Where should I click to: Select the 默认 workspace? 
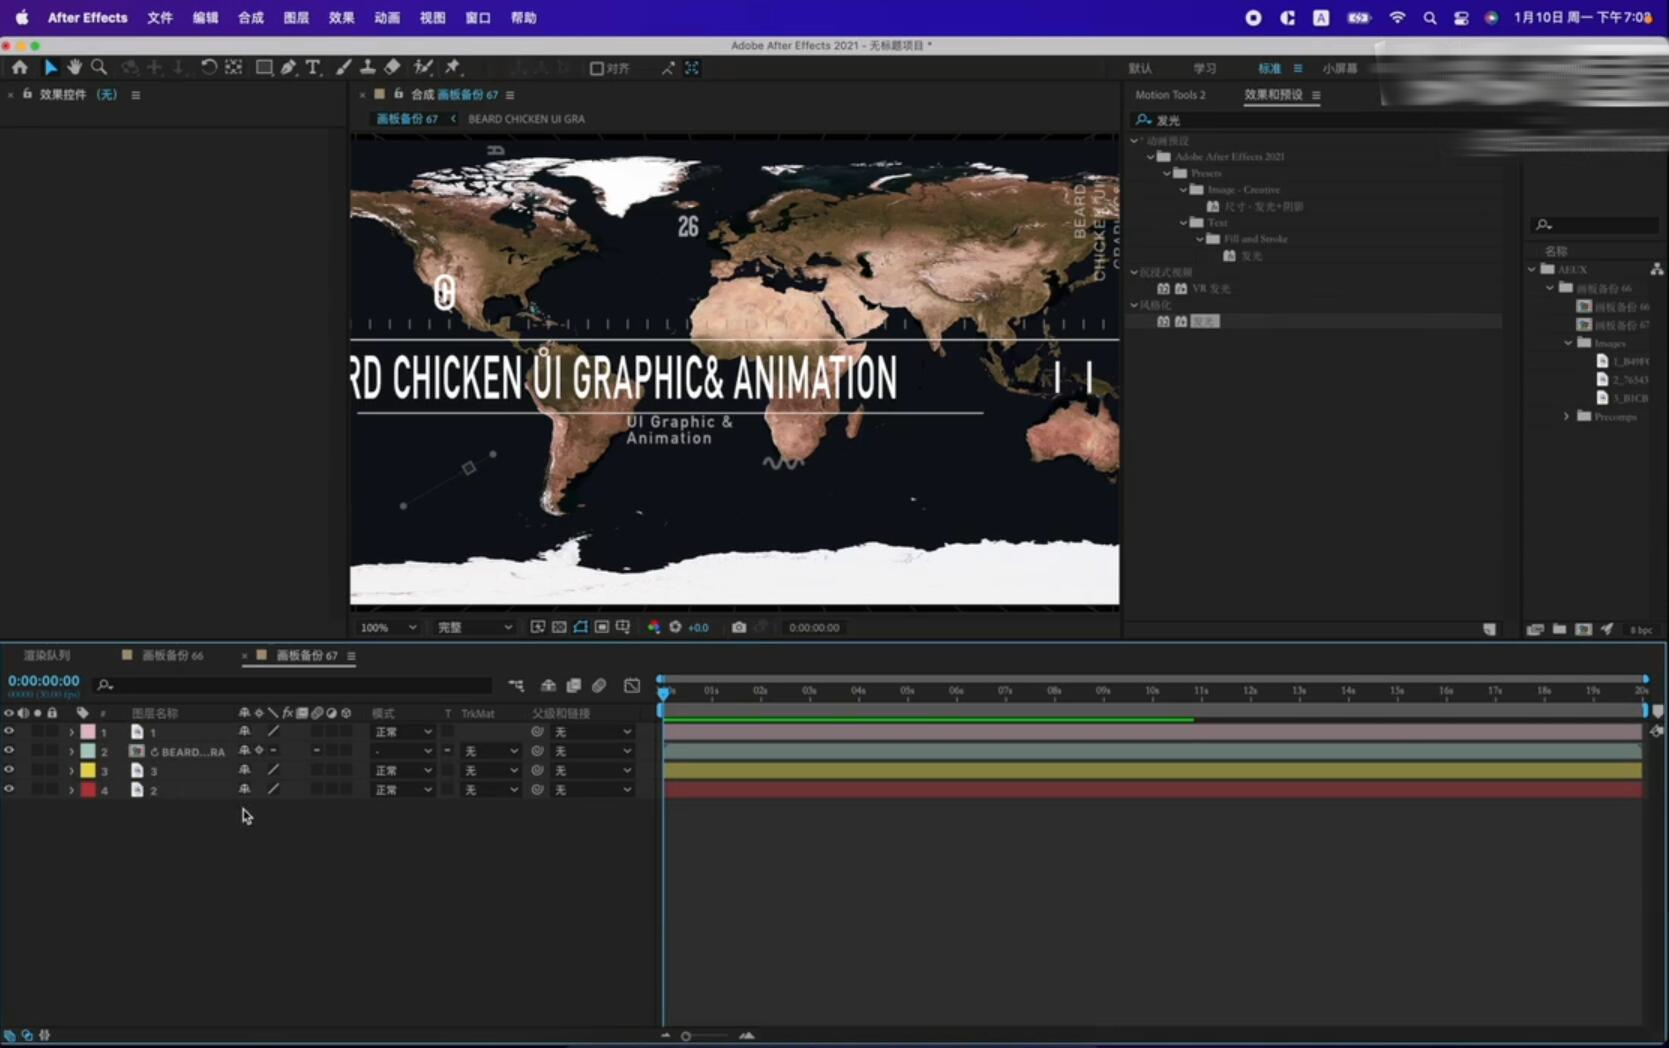coord(1140,68)
